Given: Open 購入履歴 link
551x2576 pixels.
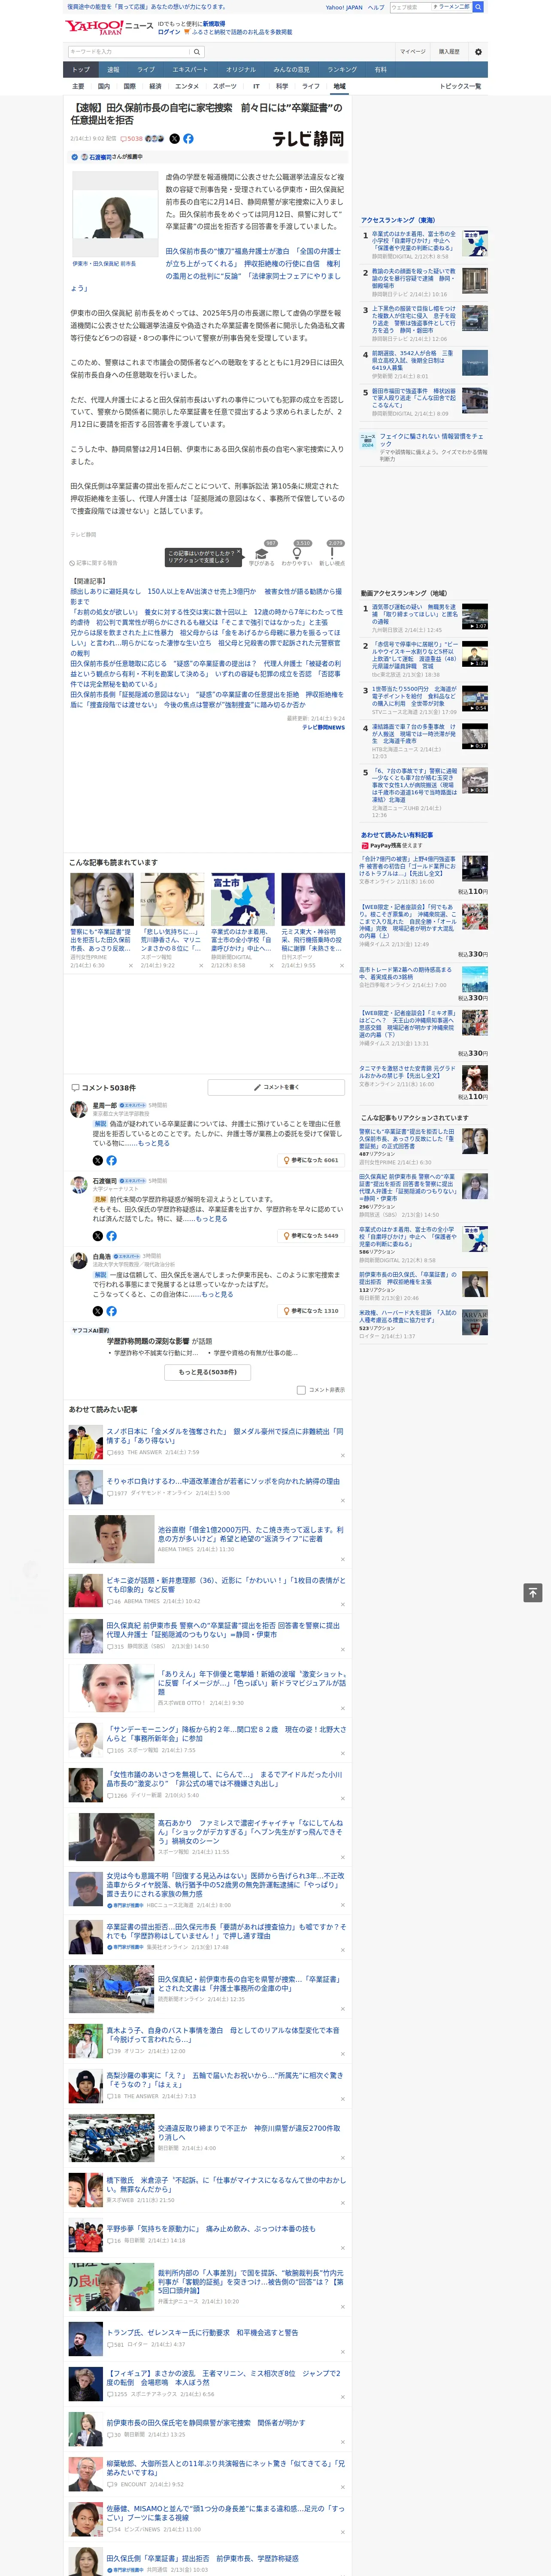Looking at the screenshot, I should point(449,52).
